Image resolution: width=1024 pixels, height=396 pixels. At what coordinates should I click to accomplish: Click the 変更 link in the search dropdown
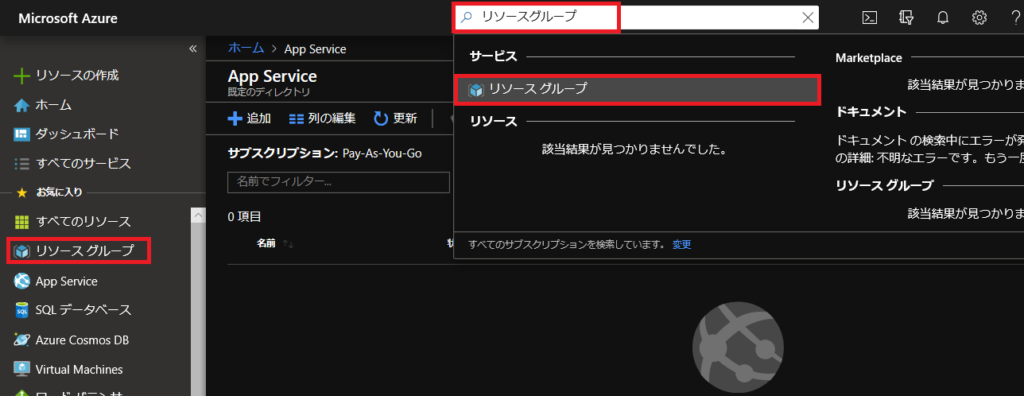pos(682,244)
